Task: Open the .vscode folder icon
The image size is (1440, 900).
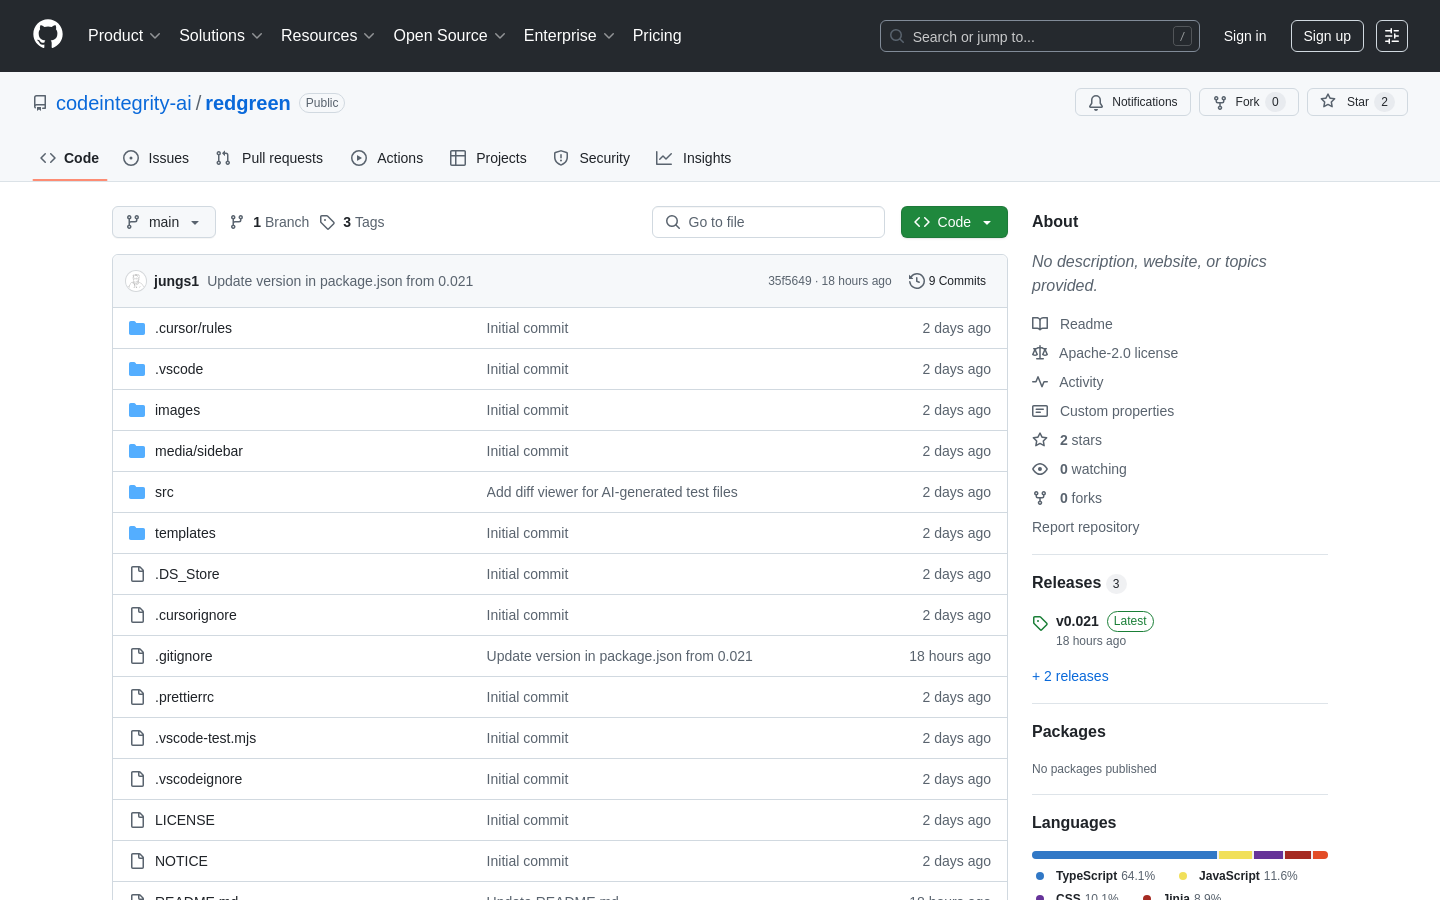Action: 137,369
